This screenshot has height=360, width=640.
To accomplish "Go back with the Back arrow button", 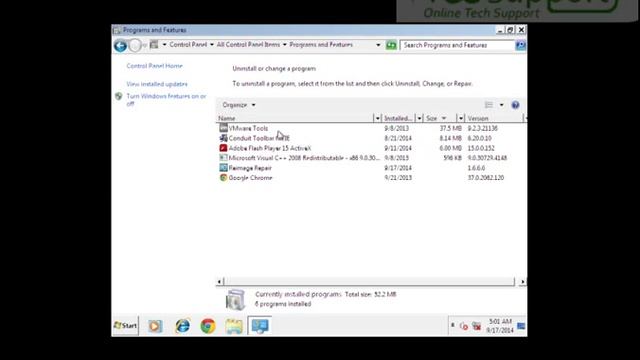I will click(x=120, y=46).
